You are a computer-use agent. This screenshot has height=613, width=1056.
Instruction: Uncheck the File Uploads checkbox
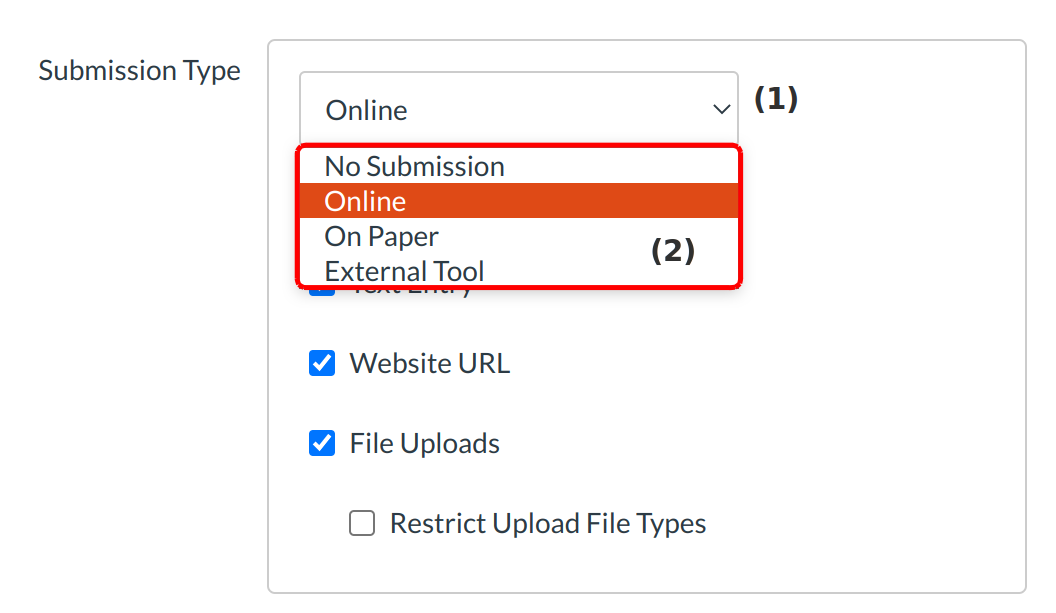tap(322, 443)
